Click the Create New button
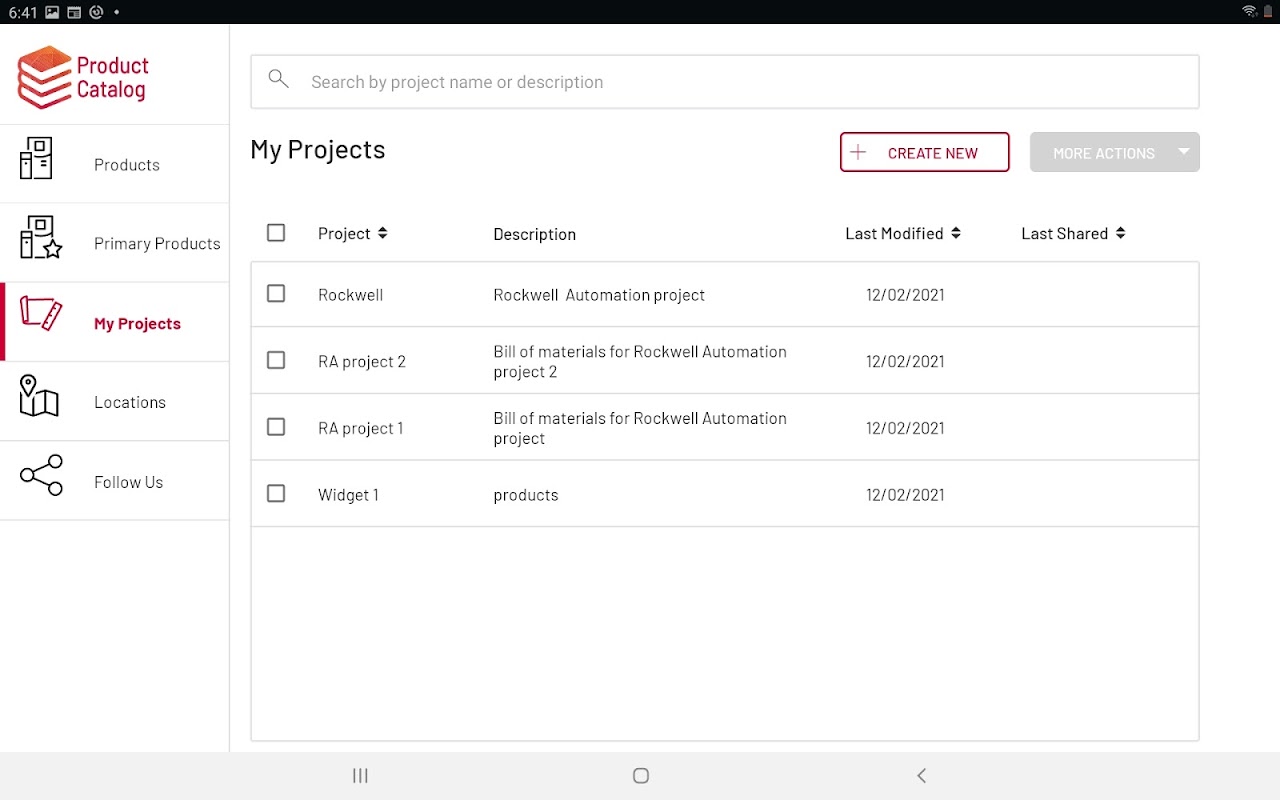The width and height of the screenshot is (1280, 800). (x=924, y=152)
